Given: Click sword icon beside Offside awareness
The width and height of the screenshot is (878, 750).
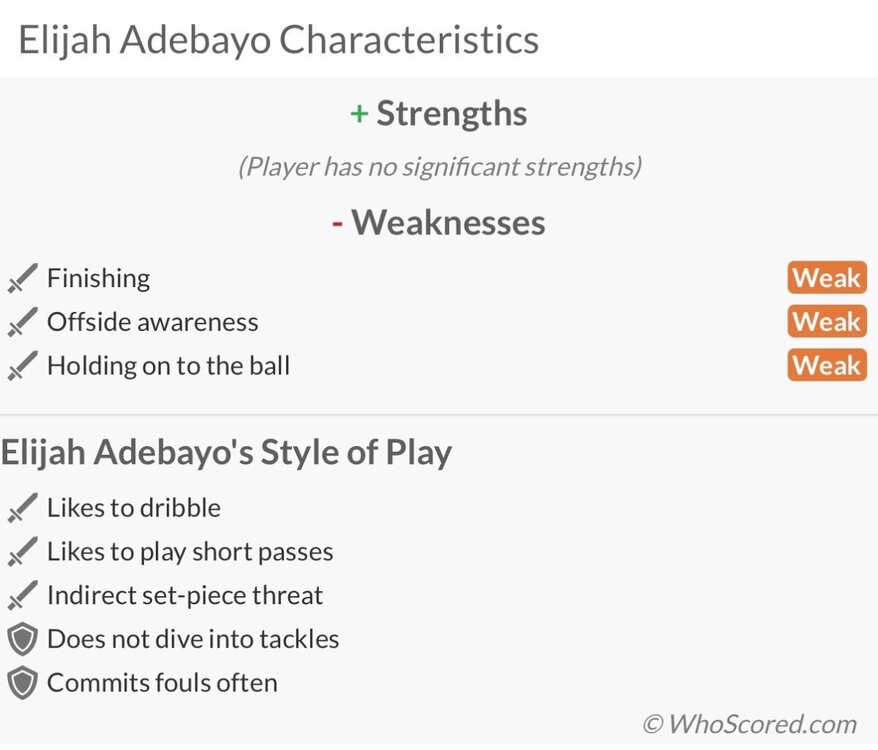Looking at the screenshot, I should (x=22, y=322).
